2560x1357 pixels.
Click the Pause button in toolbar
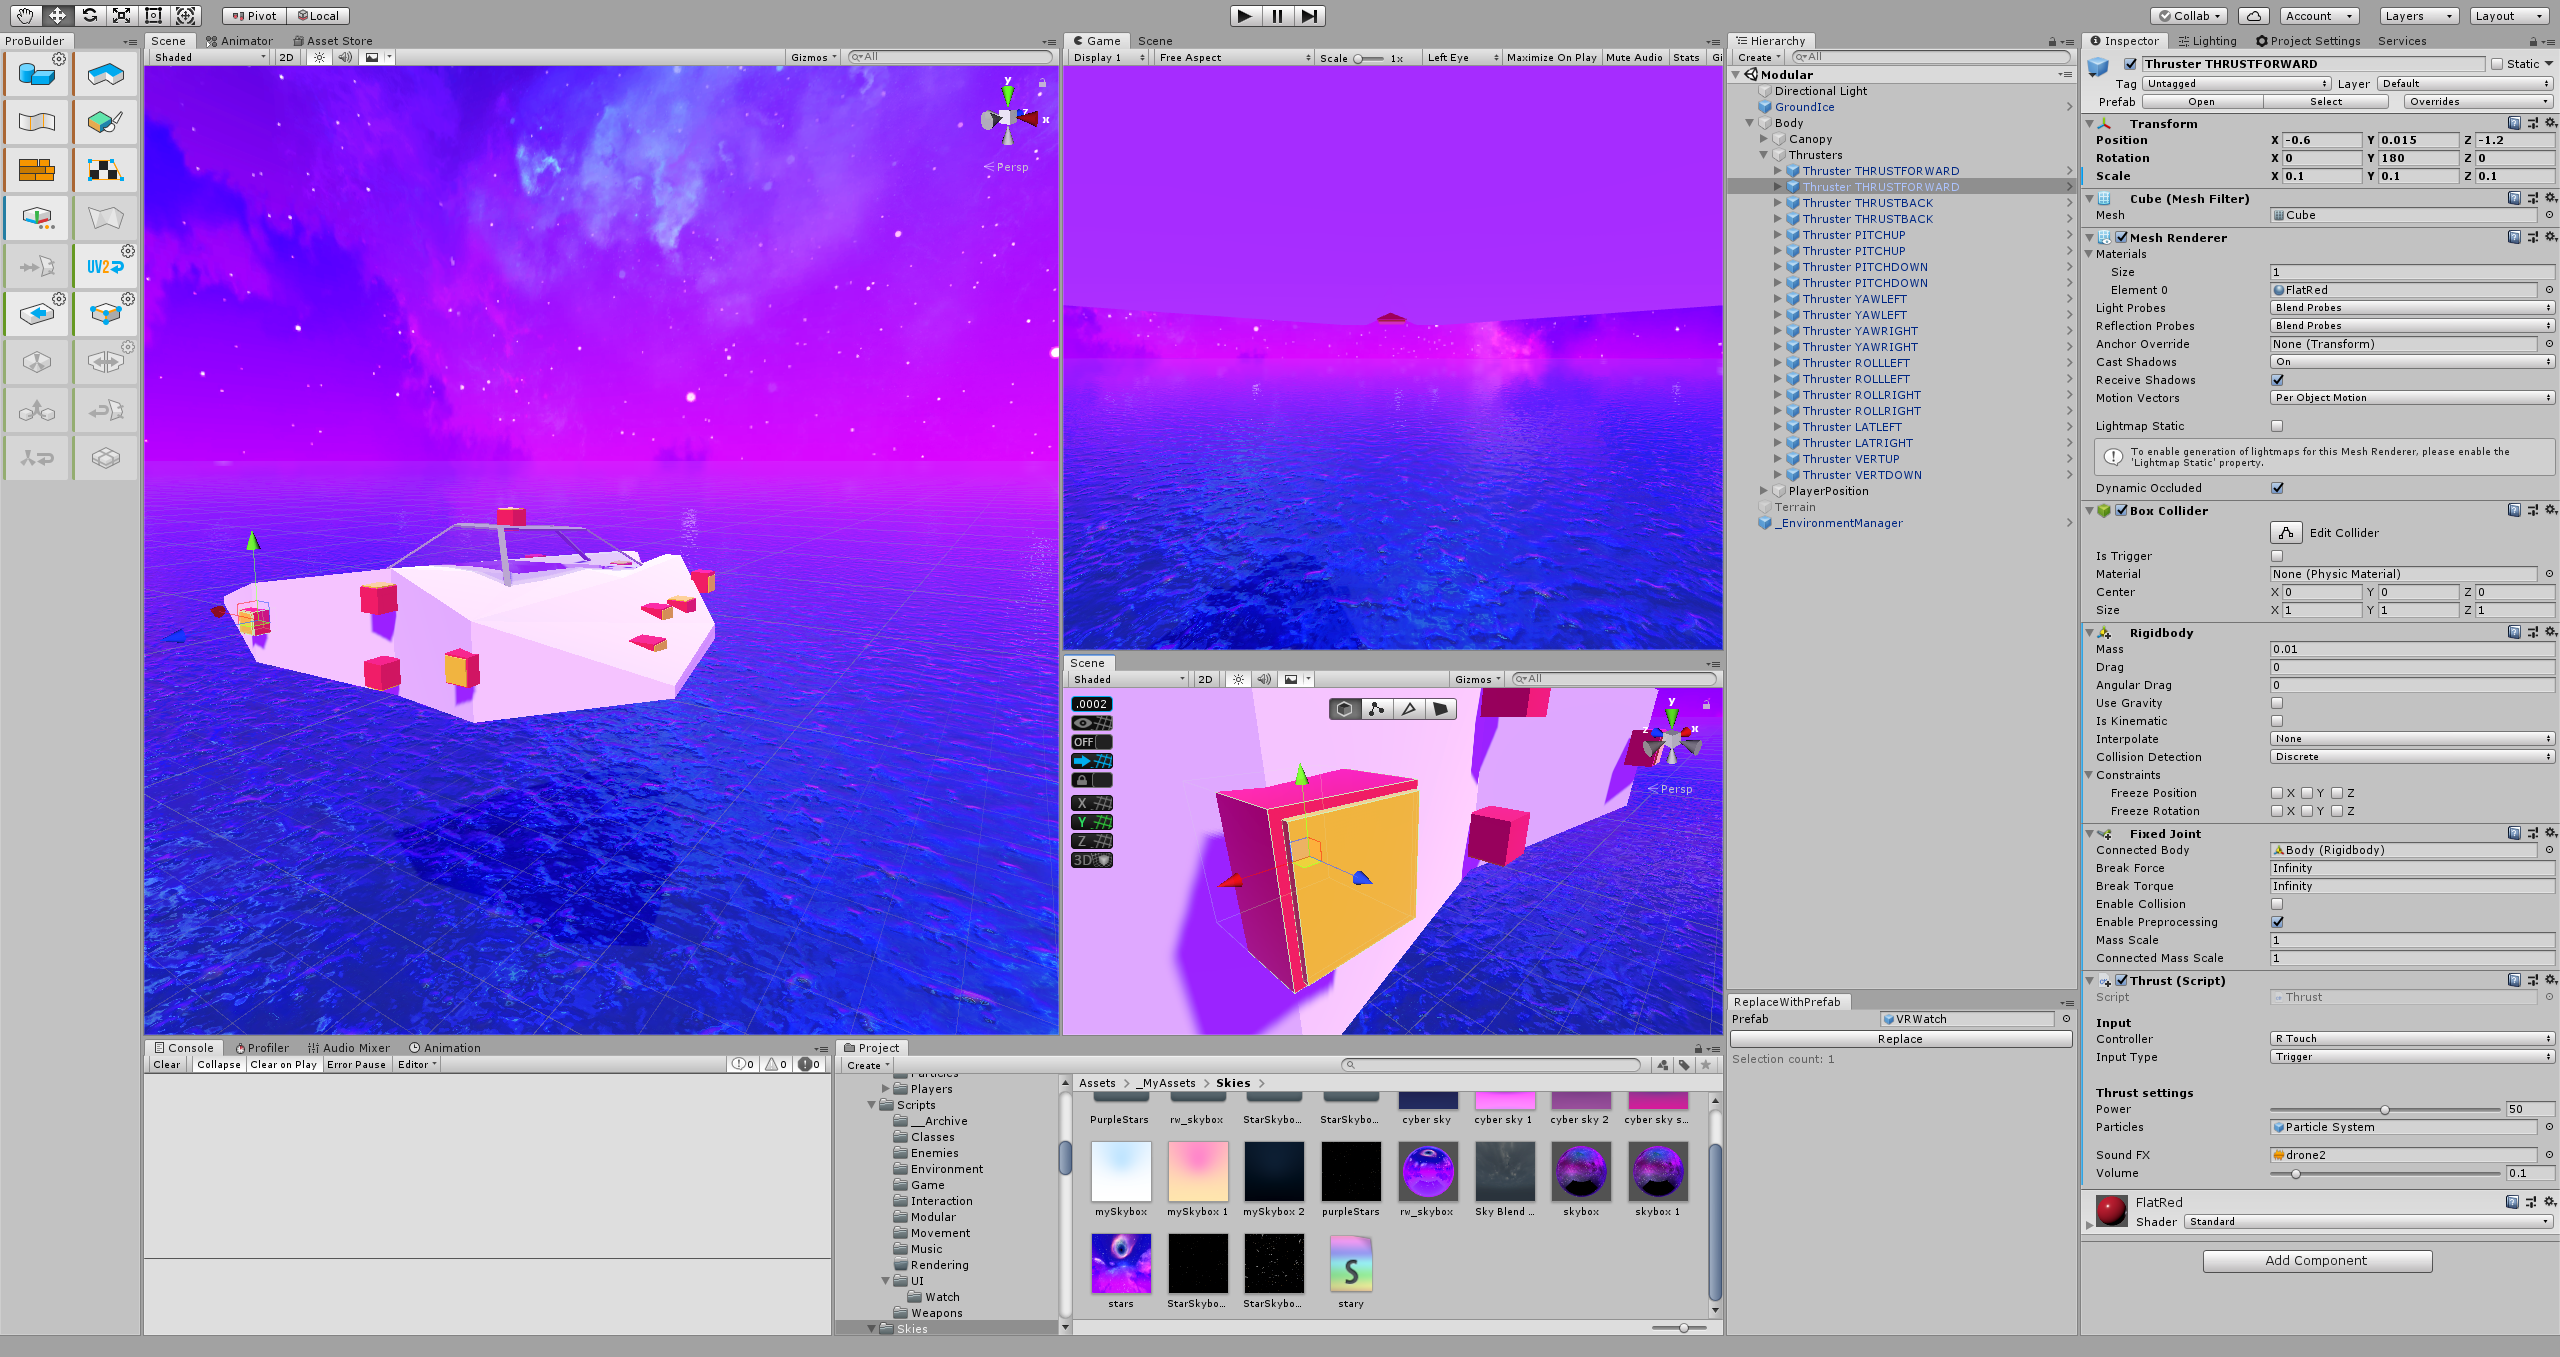(x=1277, y=16)
